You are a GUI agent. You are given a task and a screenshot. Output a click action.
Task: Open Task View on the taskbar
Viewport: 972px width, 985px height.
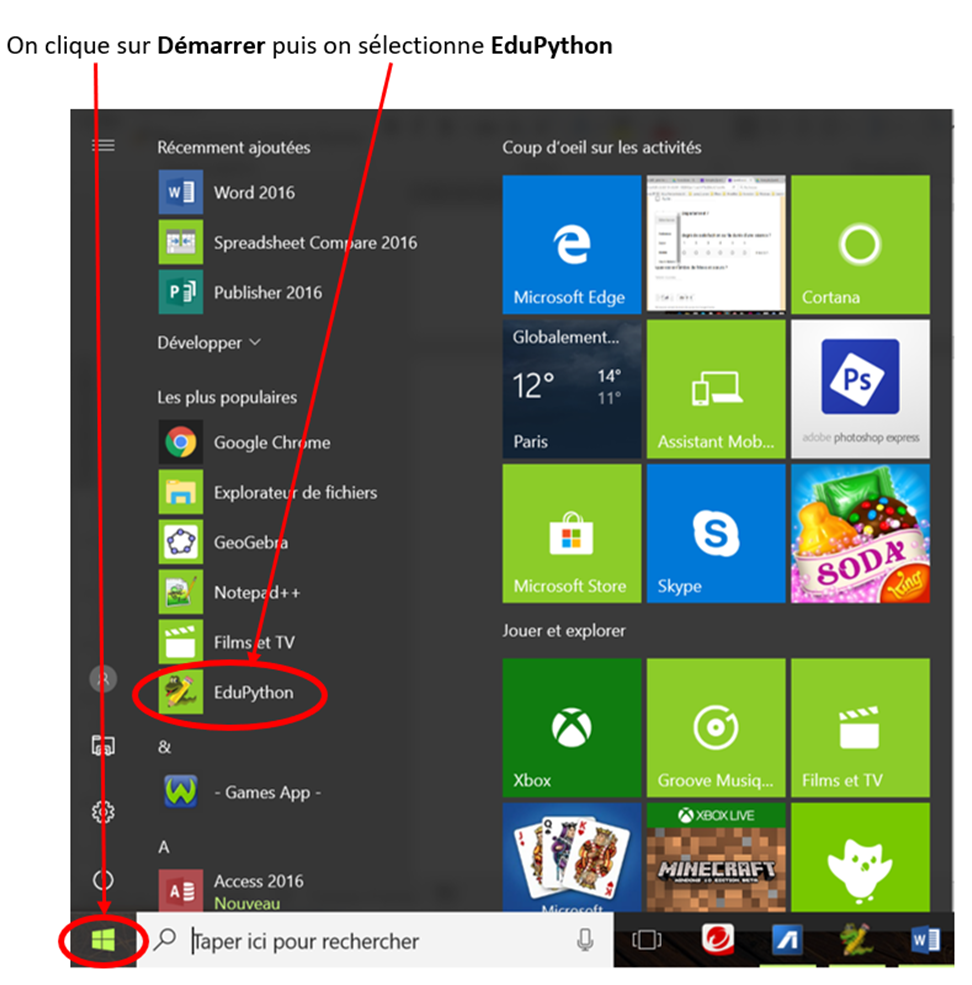click(647, 940)
